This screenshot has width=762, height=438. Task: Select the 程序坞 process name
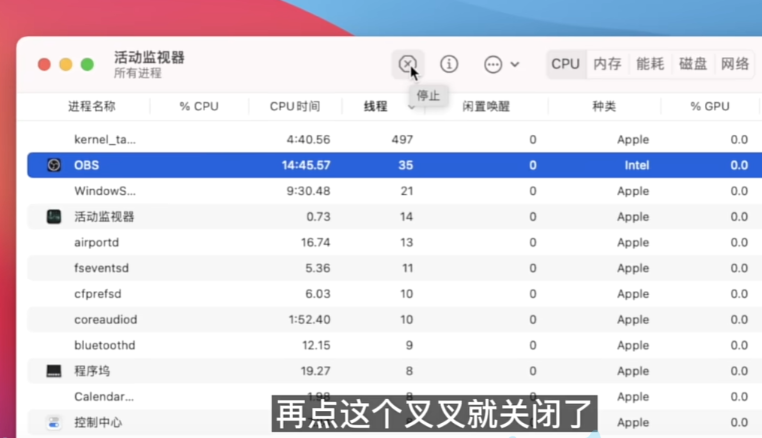(x=92, y=371)
